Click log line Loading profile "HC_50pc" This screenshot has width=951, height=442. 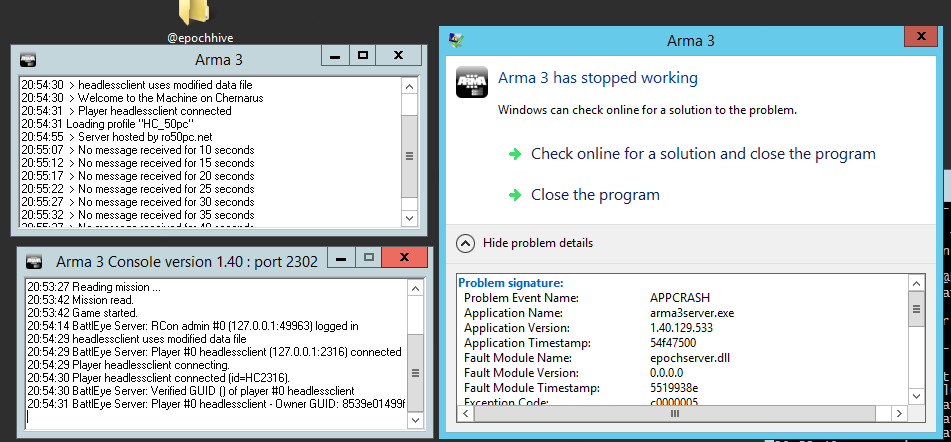[107, 124]
